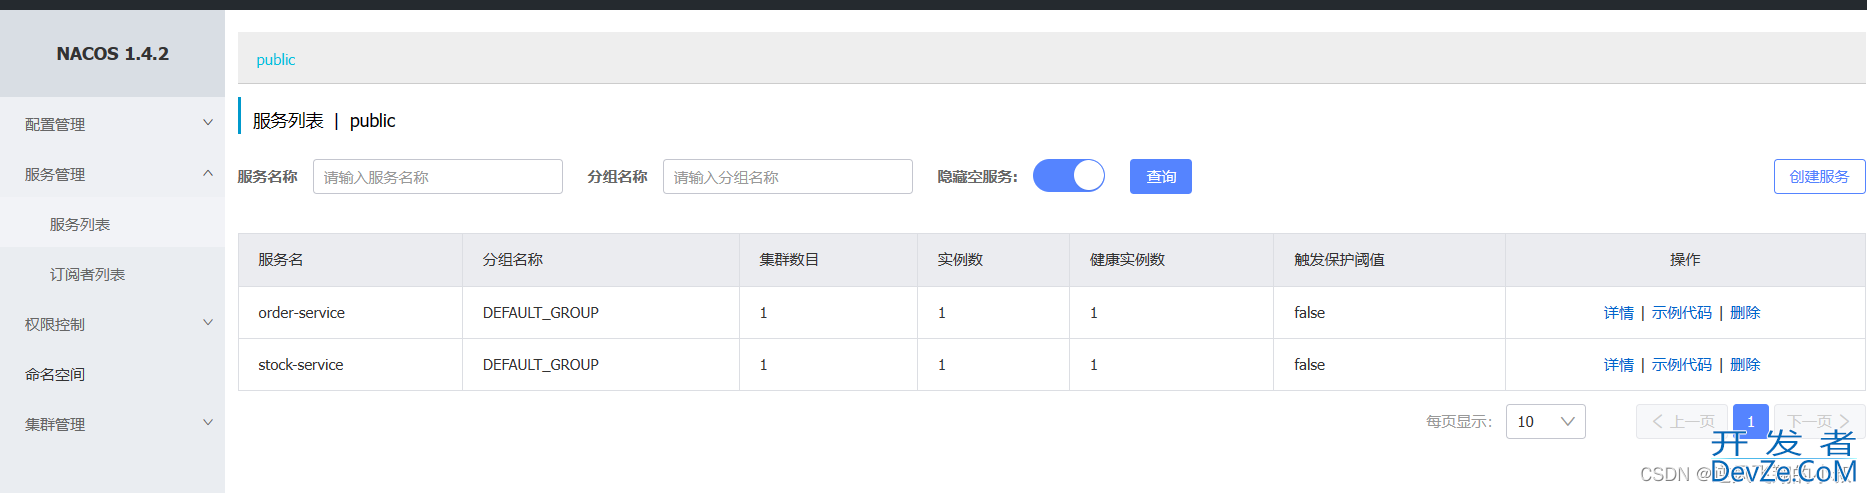Click DEFAULT_GROUP in the stock-service row

coord(541,365)
